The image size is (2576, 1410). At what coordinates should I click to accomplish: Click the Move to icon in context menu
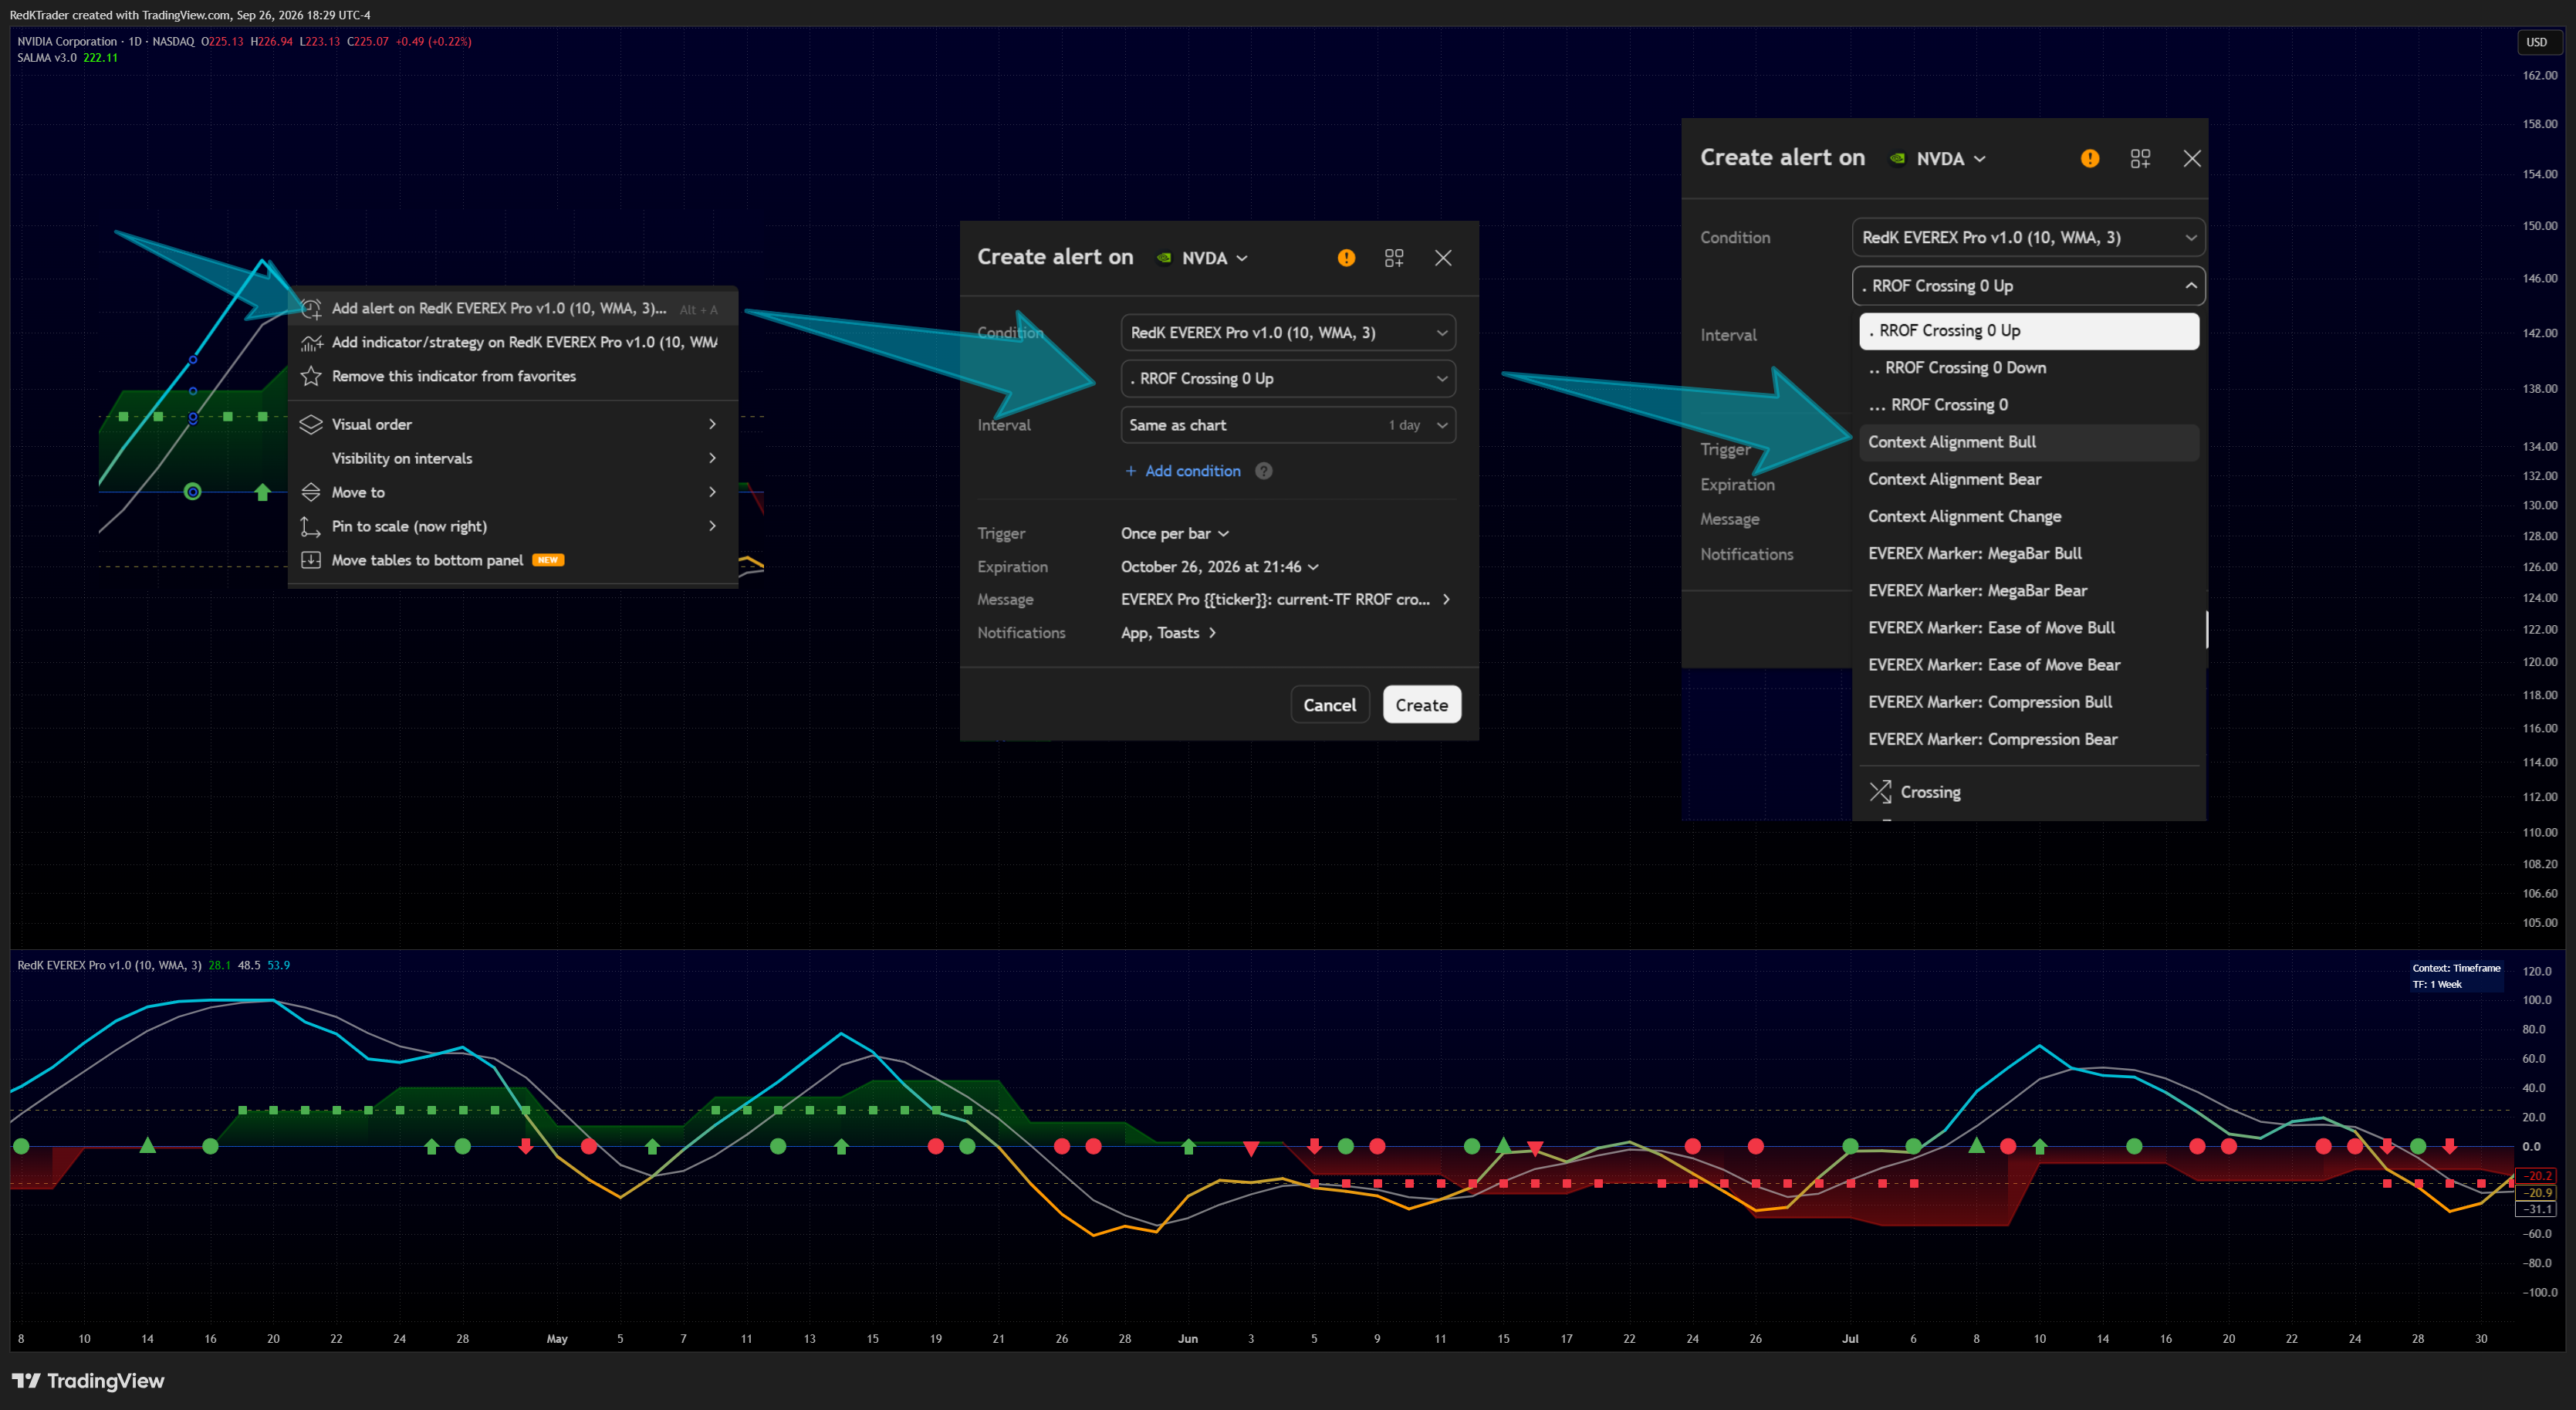coord(311,493)
